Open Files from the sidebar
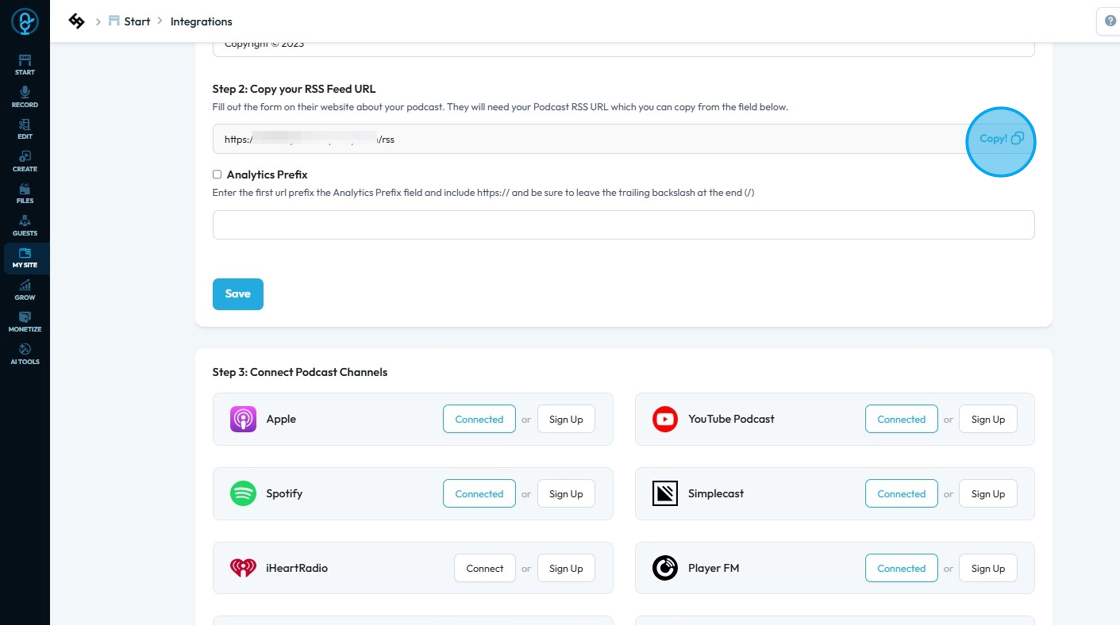The image size is (1120, 625). 25,193
